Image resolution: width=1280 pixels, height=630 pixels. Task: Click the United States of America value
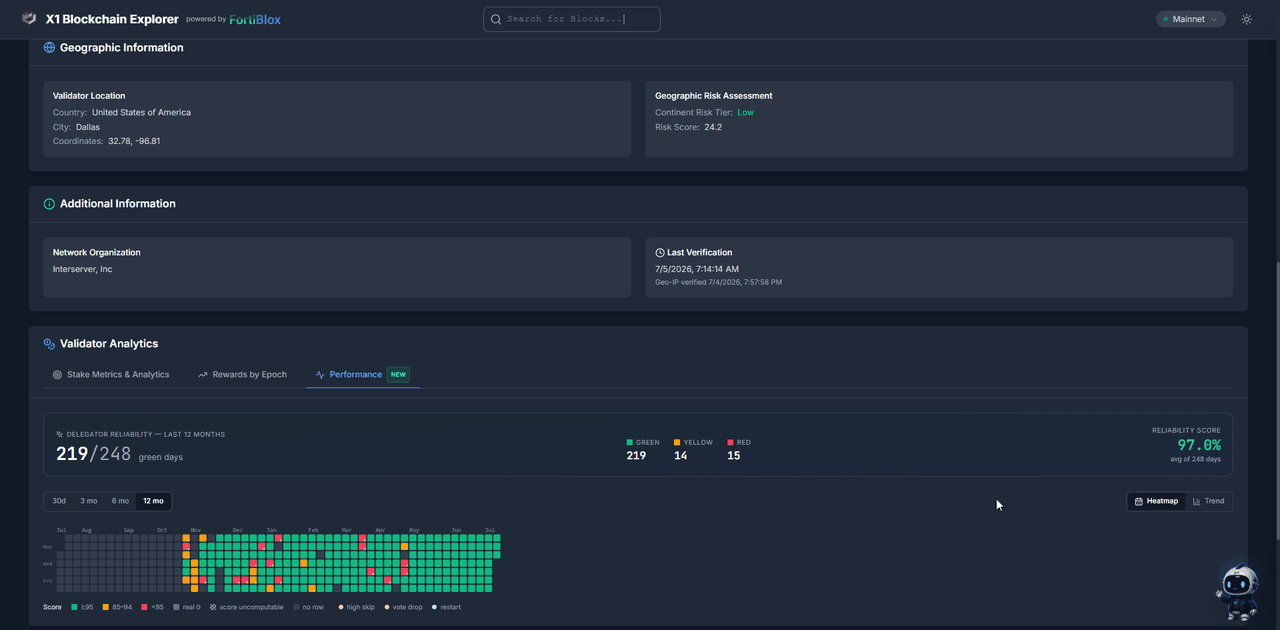tap(141, 113)
